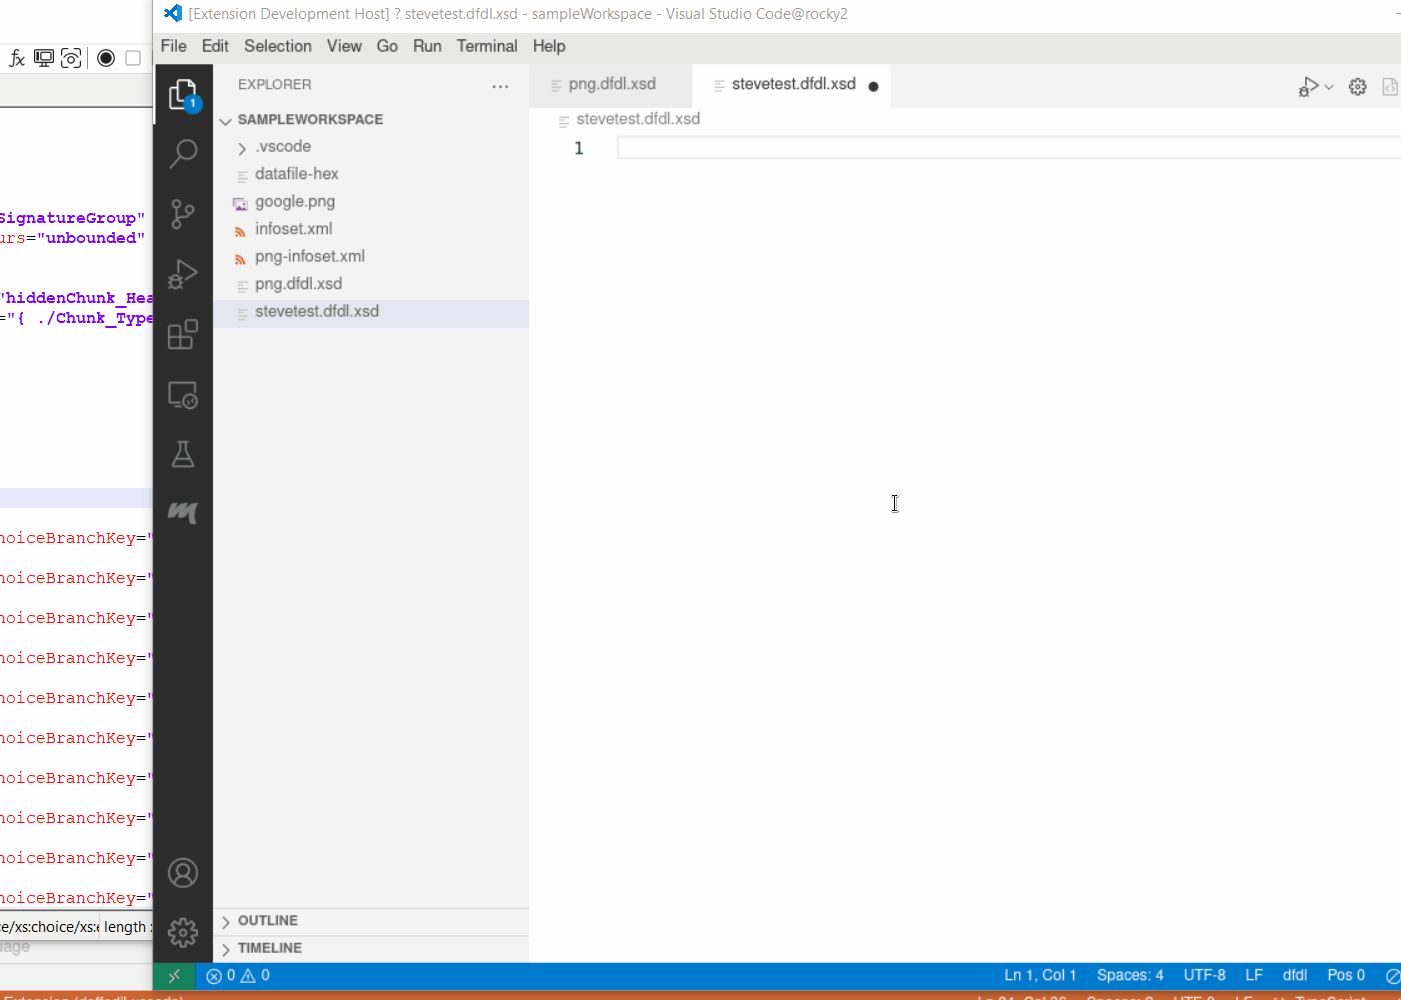The height and width of the screenshot is (1000, 1401).
Task: Open More Actions (...) in the Explorer header
Action: tap(500, 86)
